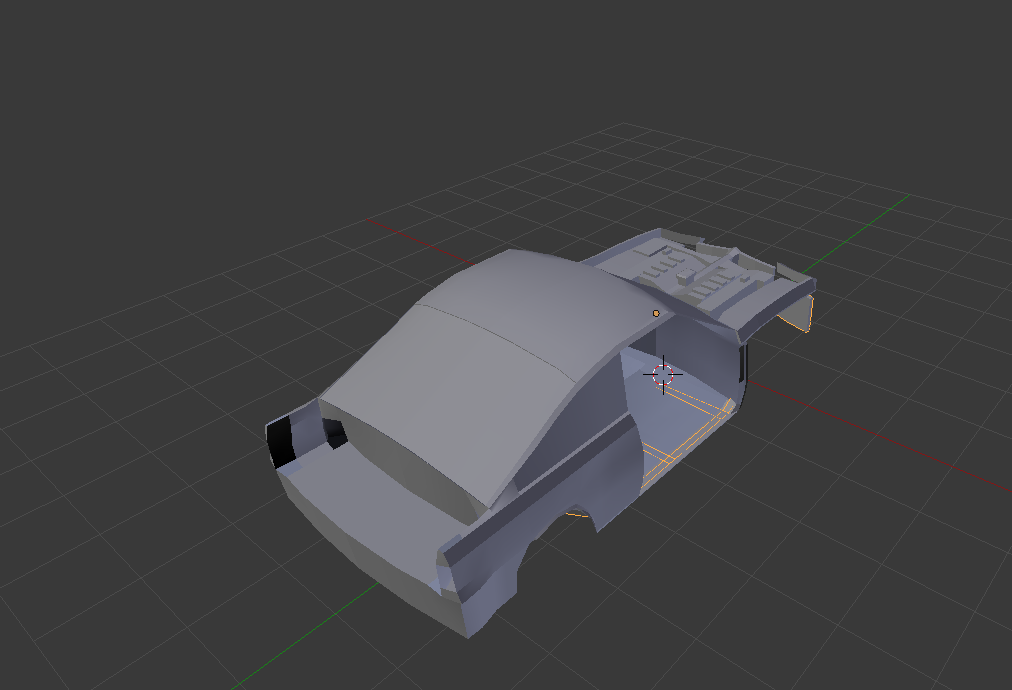Select the orange object origin dot
This screenshot has height=690, width=1012.
pyautogui.click(x=656, y=314)
